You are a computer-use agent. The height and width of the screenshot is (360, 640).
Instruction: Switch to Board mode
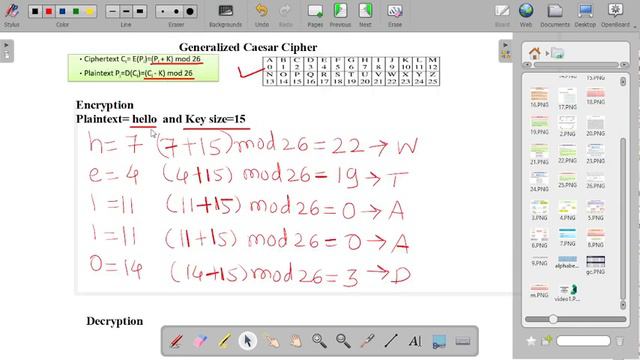pos(502,15)
